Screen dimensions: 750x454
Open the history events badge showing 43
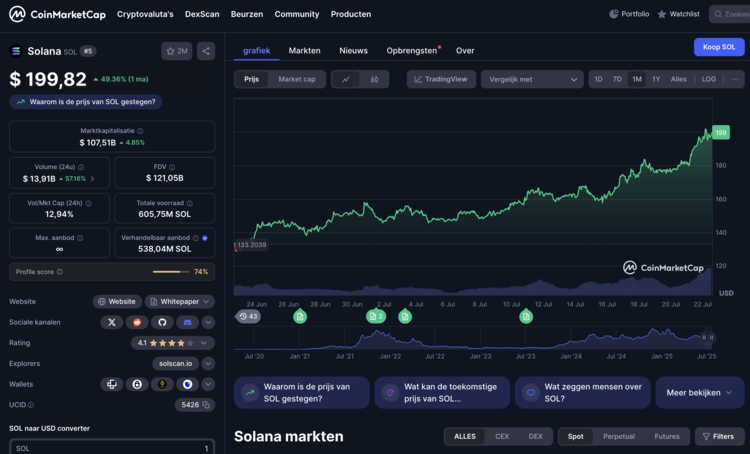click(x=248, y=316)
